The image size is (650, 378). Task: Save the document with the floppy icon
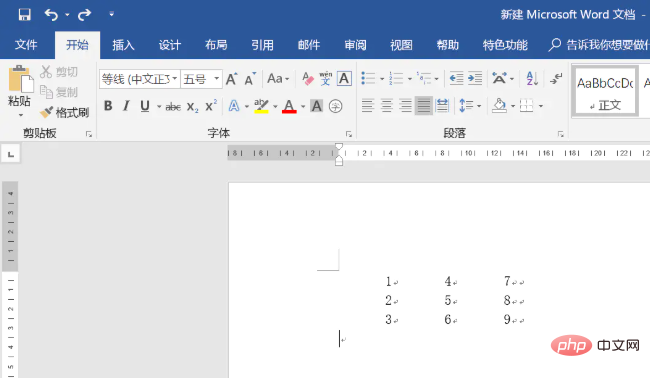pos(24,15)
